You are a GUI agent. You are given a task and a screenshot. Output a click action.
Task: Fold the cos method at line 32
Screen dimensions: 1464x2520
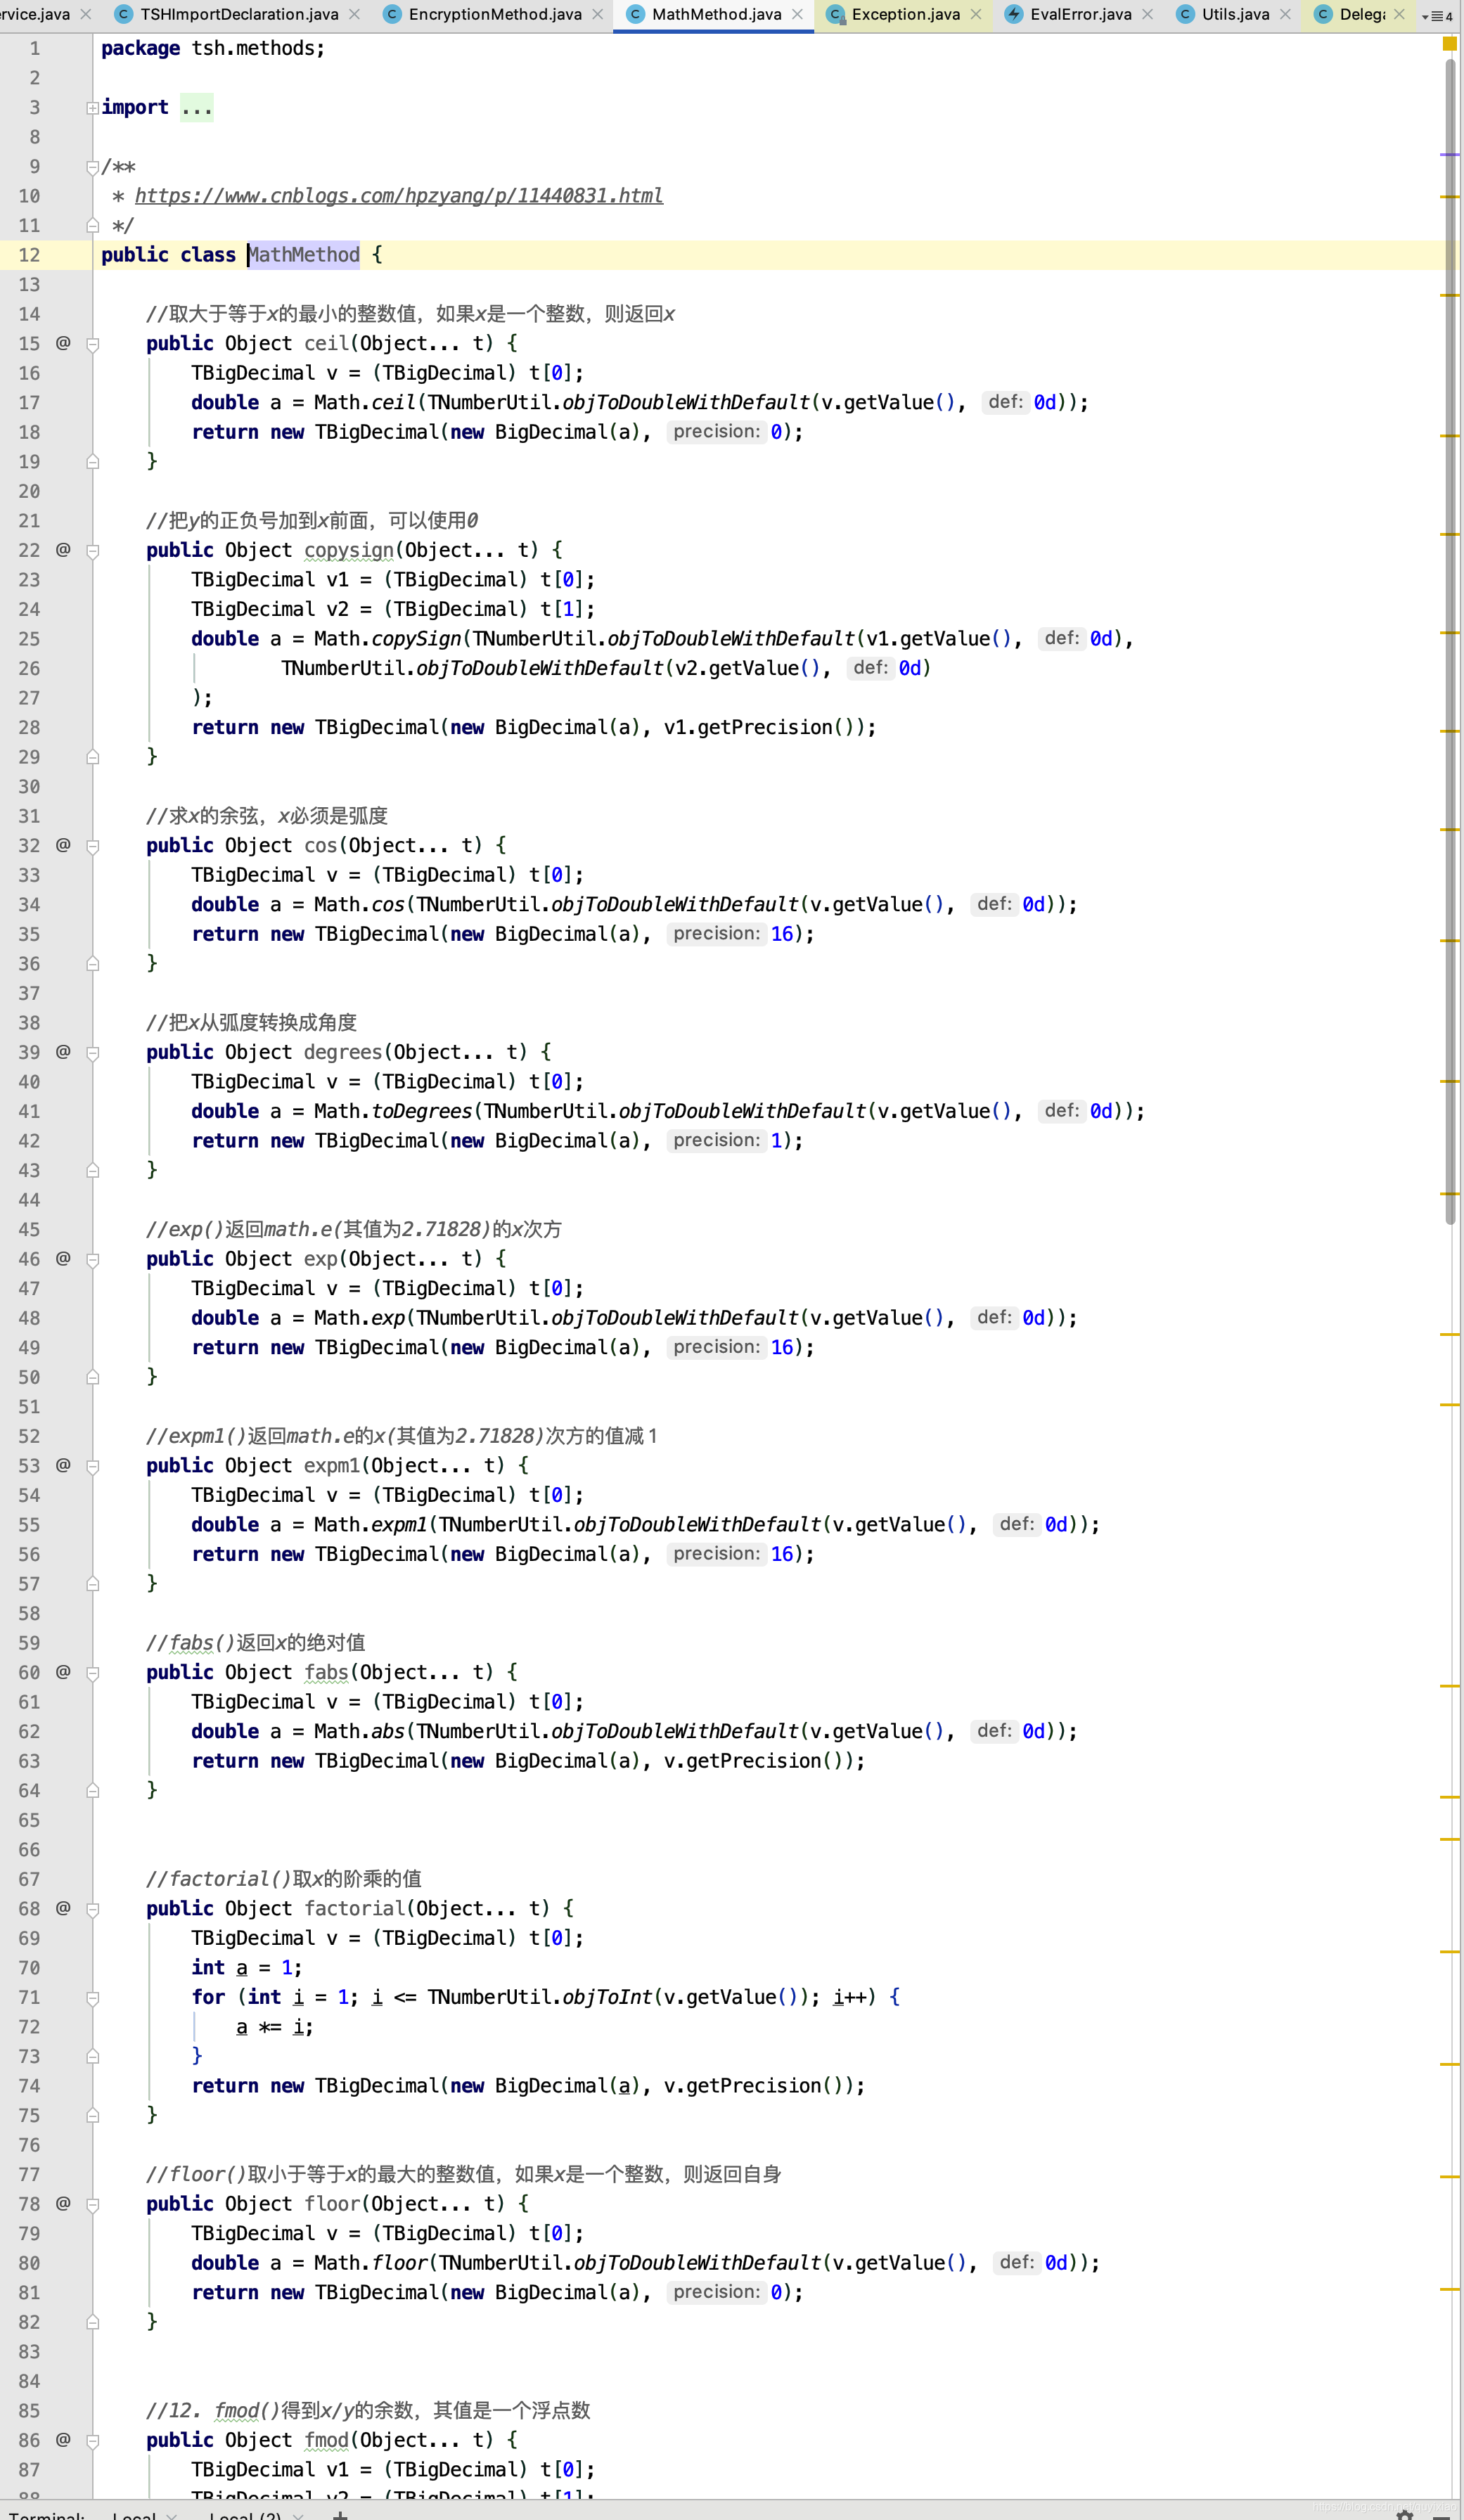tap(92, 846)
